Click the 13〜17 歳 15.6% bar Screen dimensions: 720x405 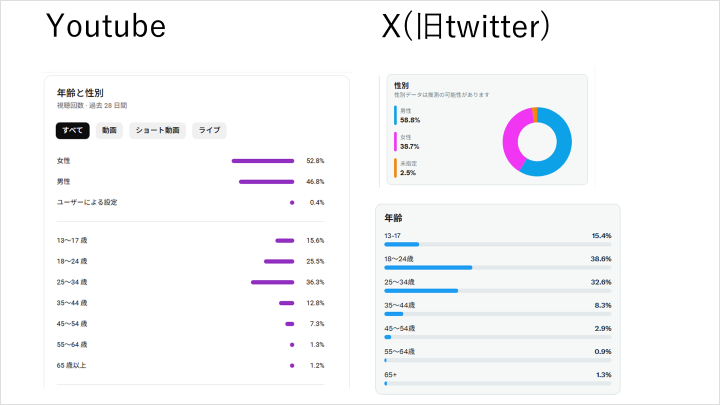[x=285, y=240]
